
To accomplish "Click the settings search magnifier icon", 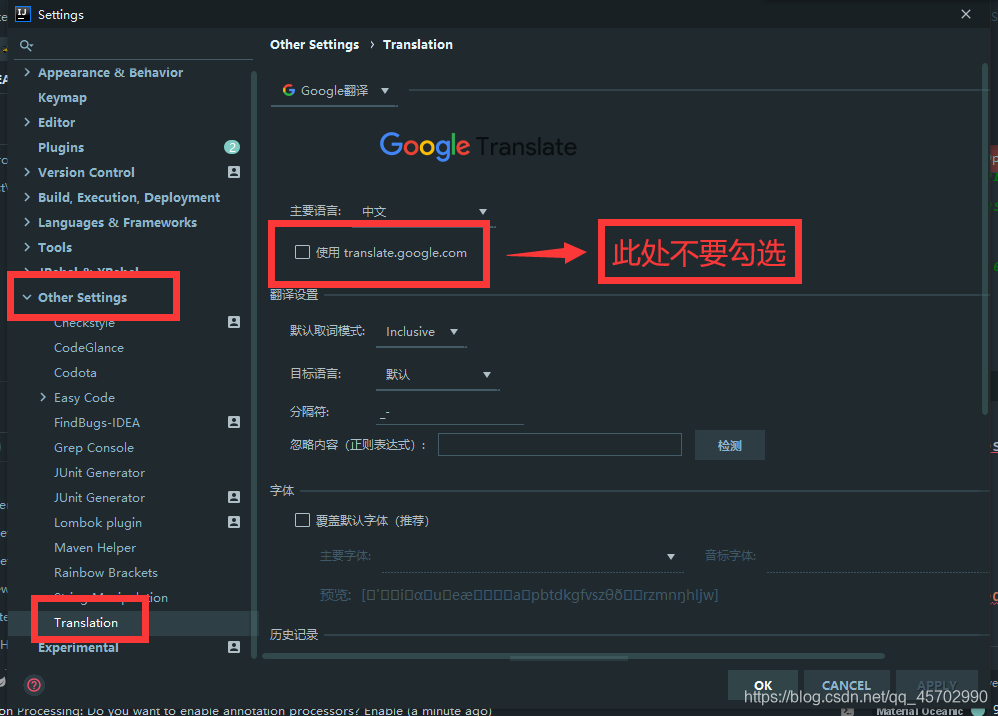I will click(26, 45).
